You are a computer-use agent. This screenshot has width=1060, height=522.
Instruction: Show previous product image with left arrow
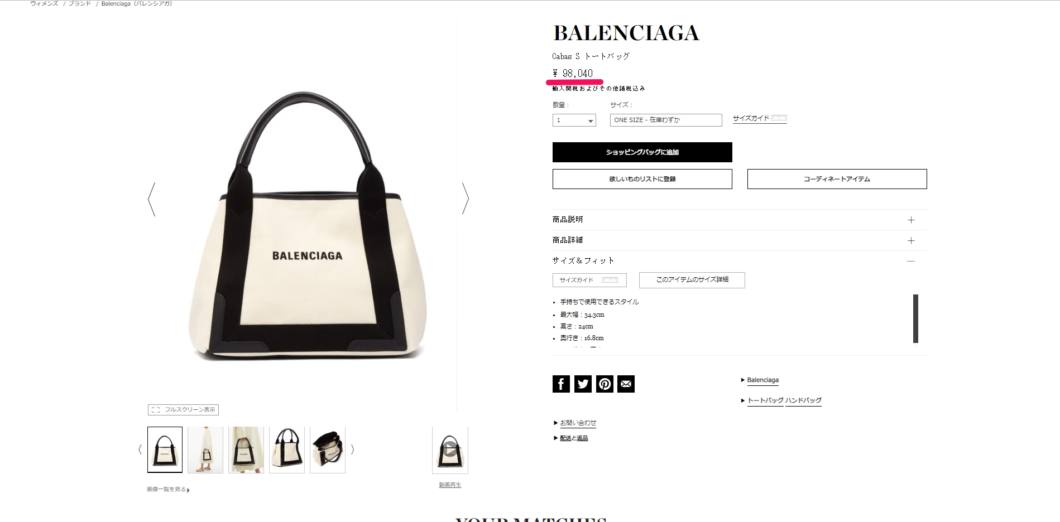click(x=151, y=199)
